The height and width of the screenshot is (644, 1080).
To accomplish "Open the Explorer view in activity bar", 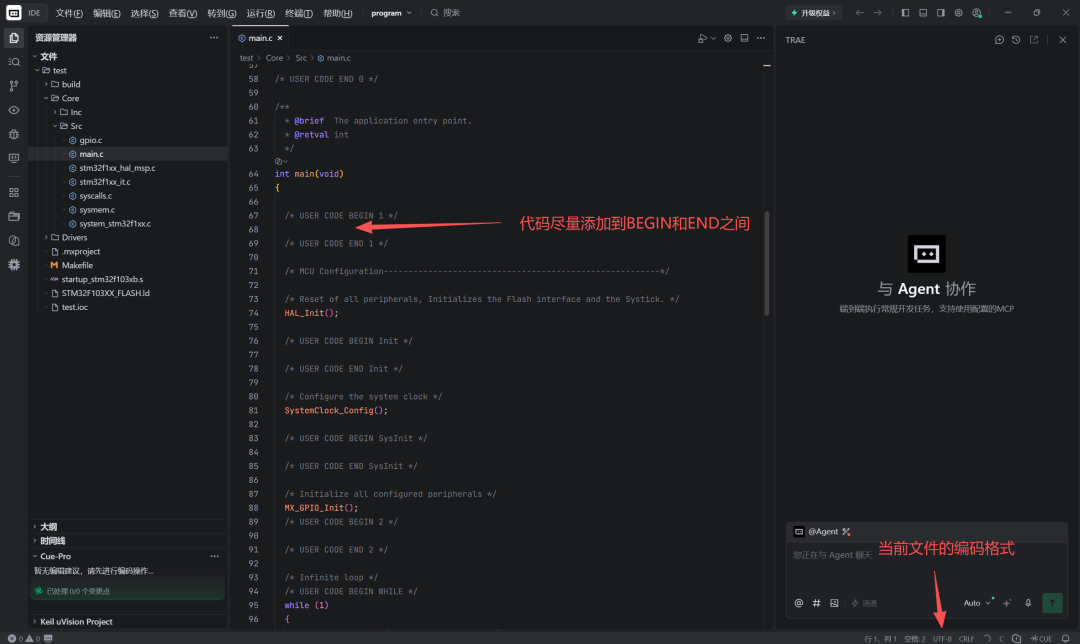I will pyautogui.click(x=14, y=39).
